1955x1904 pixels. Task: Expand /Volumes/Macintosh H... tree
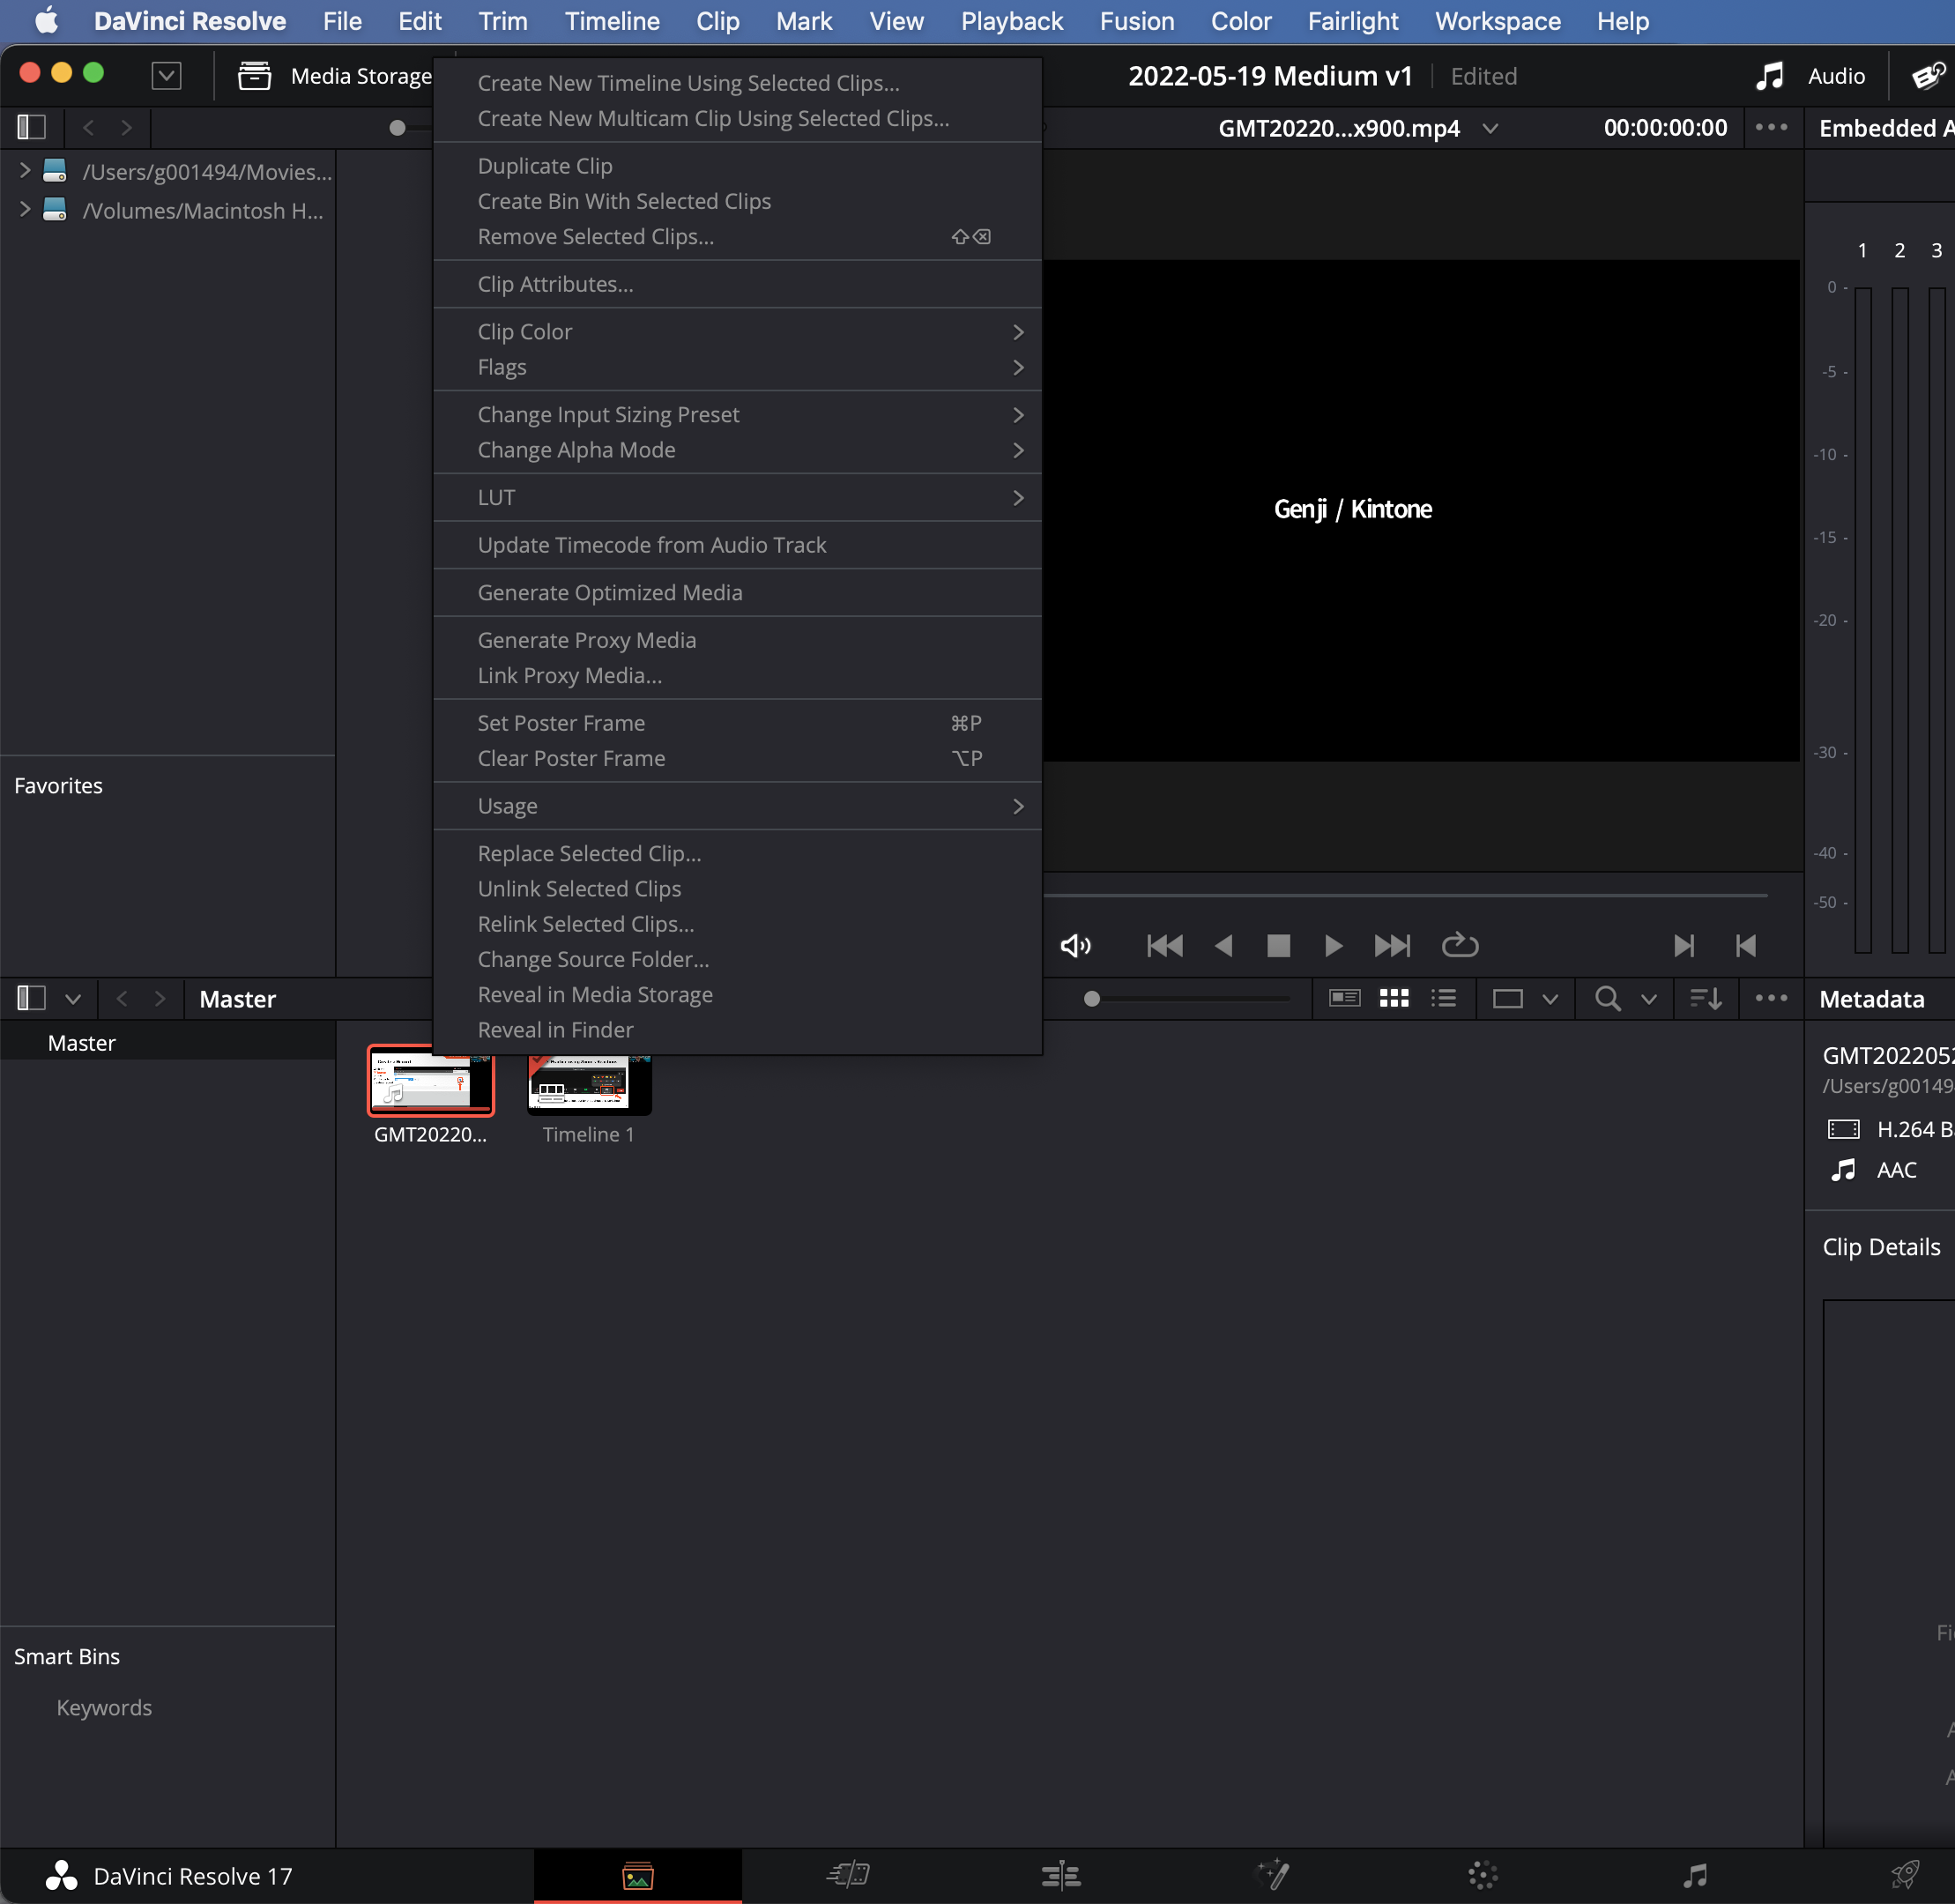point(25,209)
